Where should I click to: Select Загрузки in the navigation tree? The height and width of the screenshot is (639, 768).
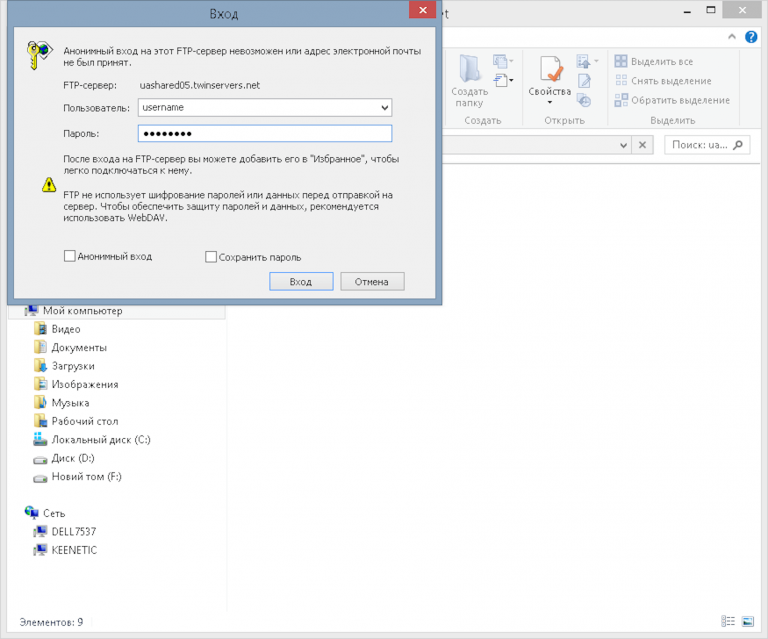pos(73,366)
